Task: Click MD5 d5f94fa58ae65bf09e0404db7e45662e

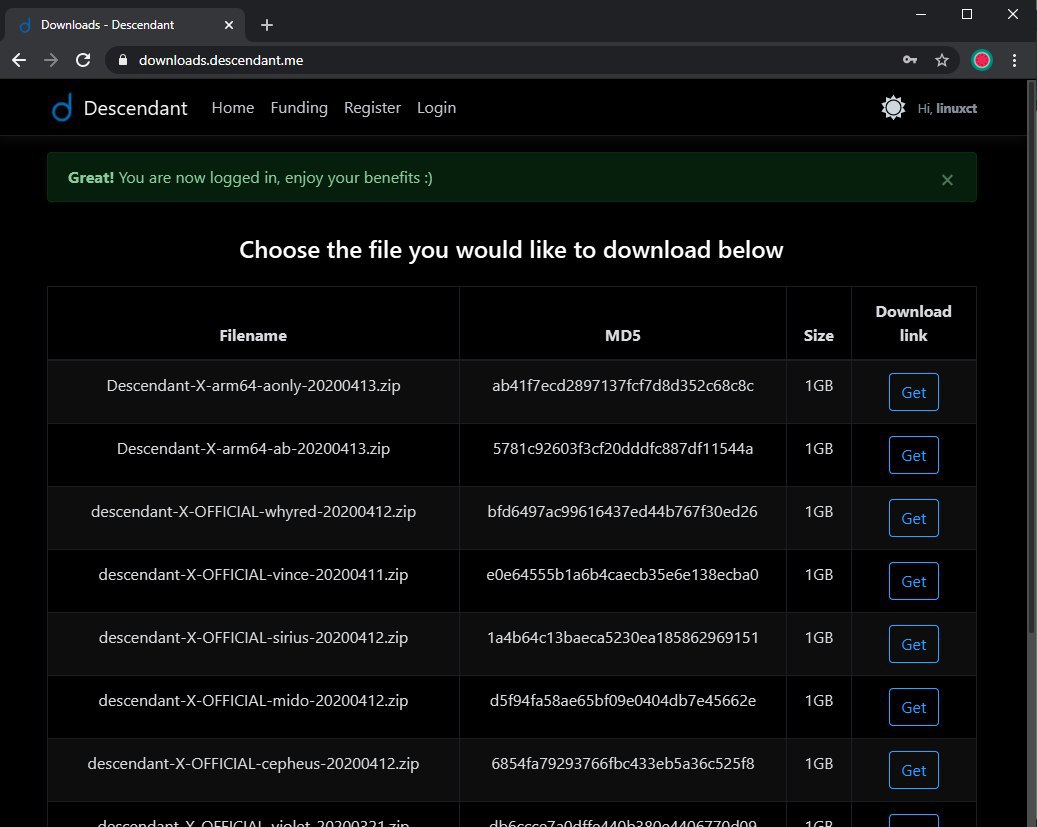Action: tap(622, 700)
